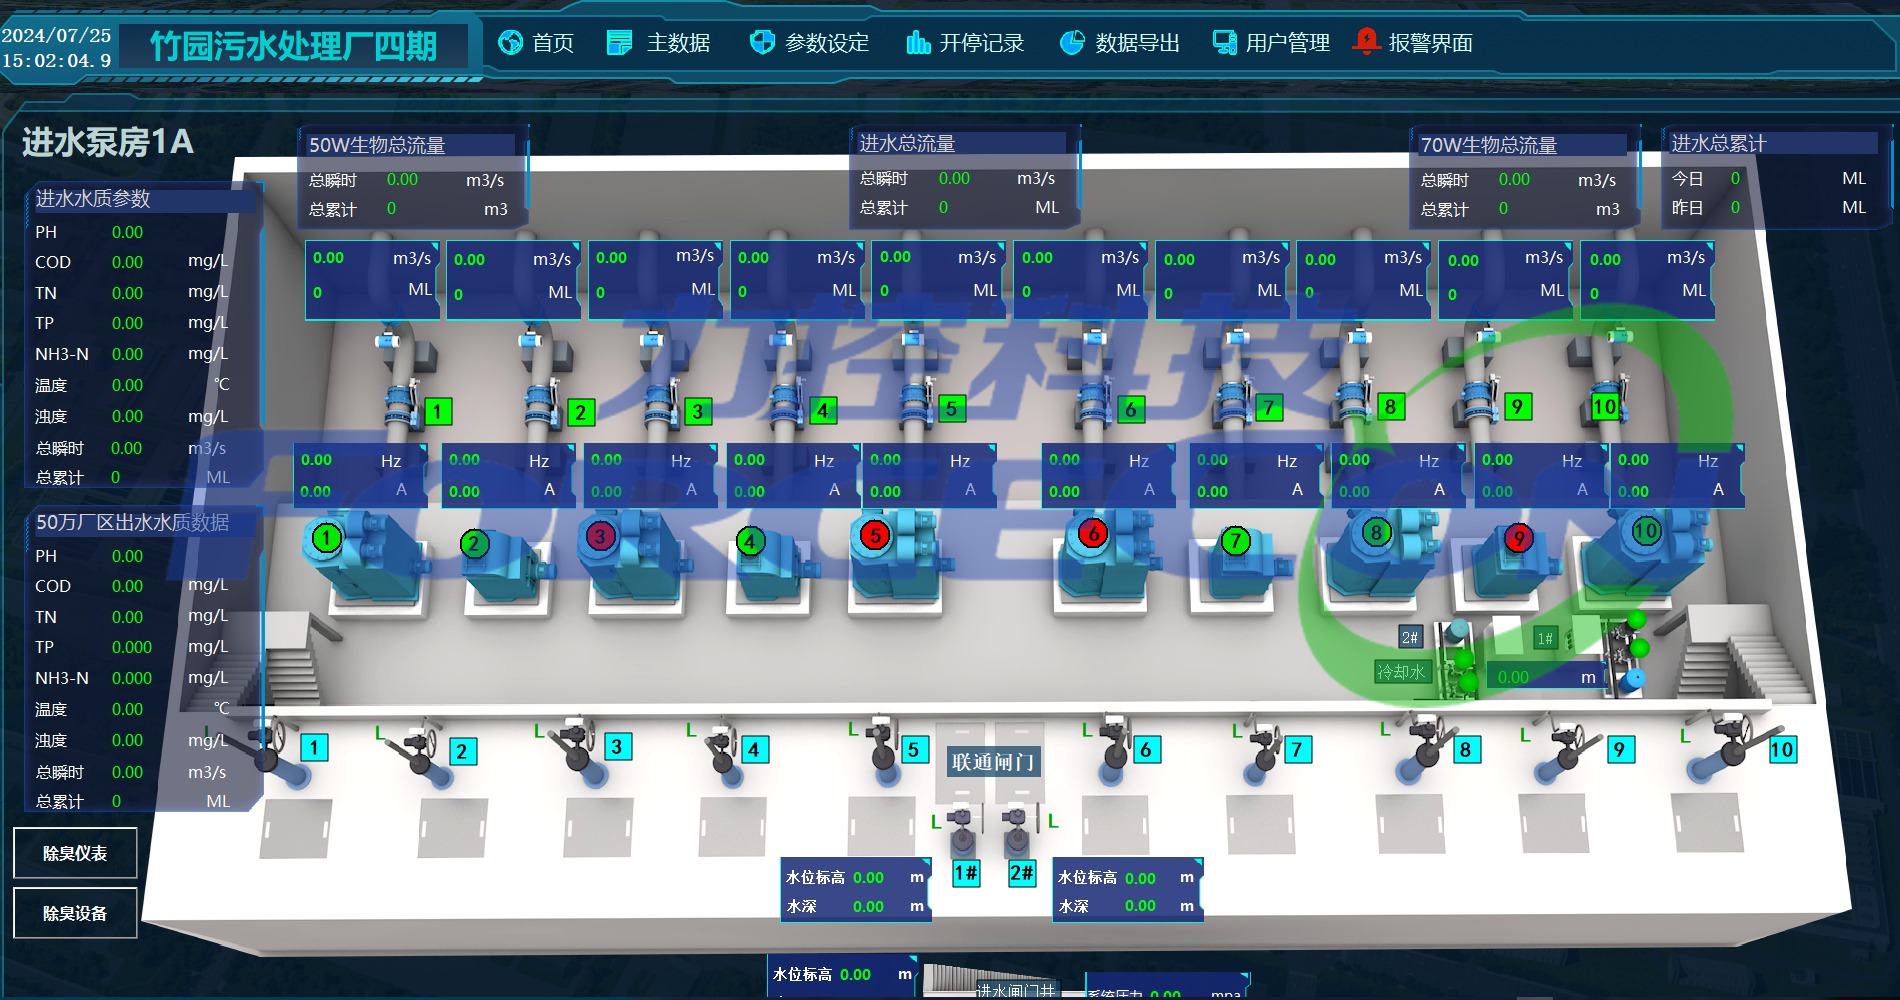
Task: Click the 进水总累计 panel header
Action: click(1773, 144)
